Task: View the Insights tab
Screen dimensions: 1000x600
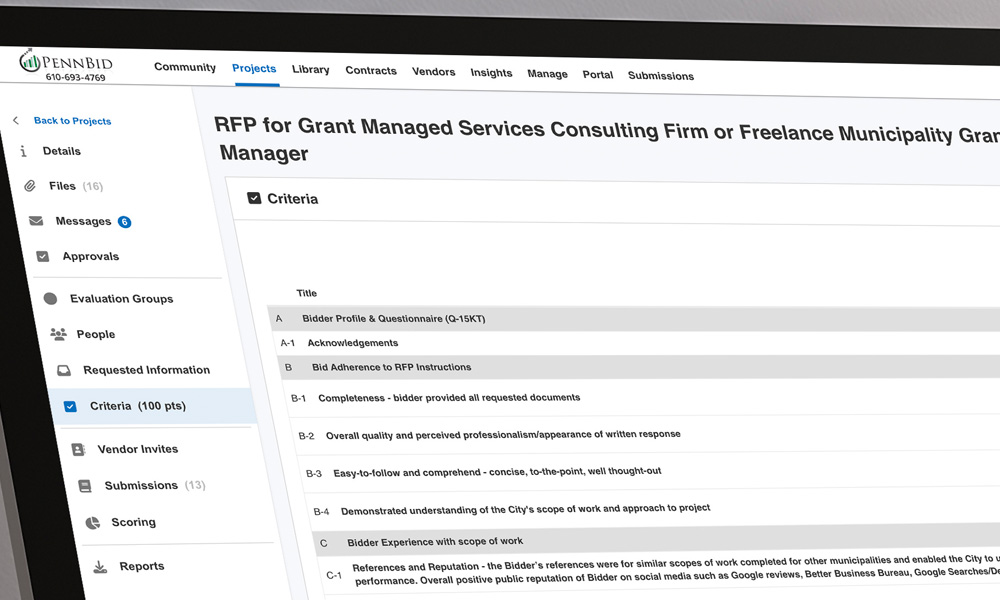Action: tap(491, 73)
